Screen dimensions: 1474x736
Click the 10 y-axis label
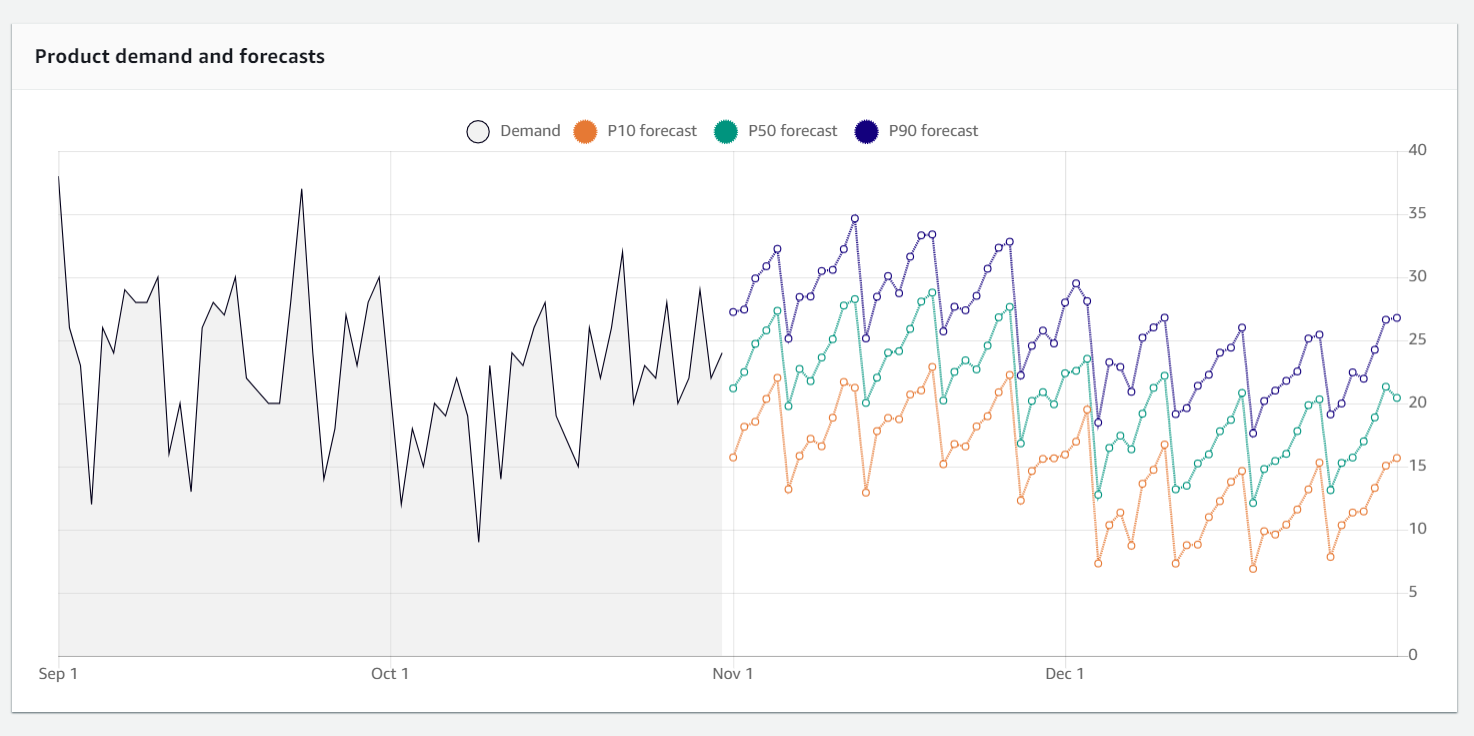pyautogui.click(x=1417, y=528)
